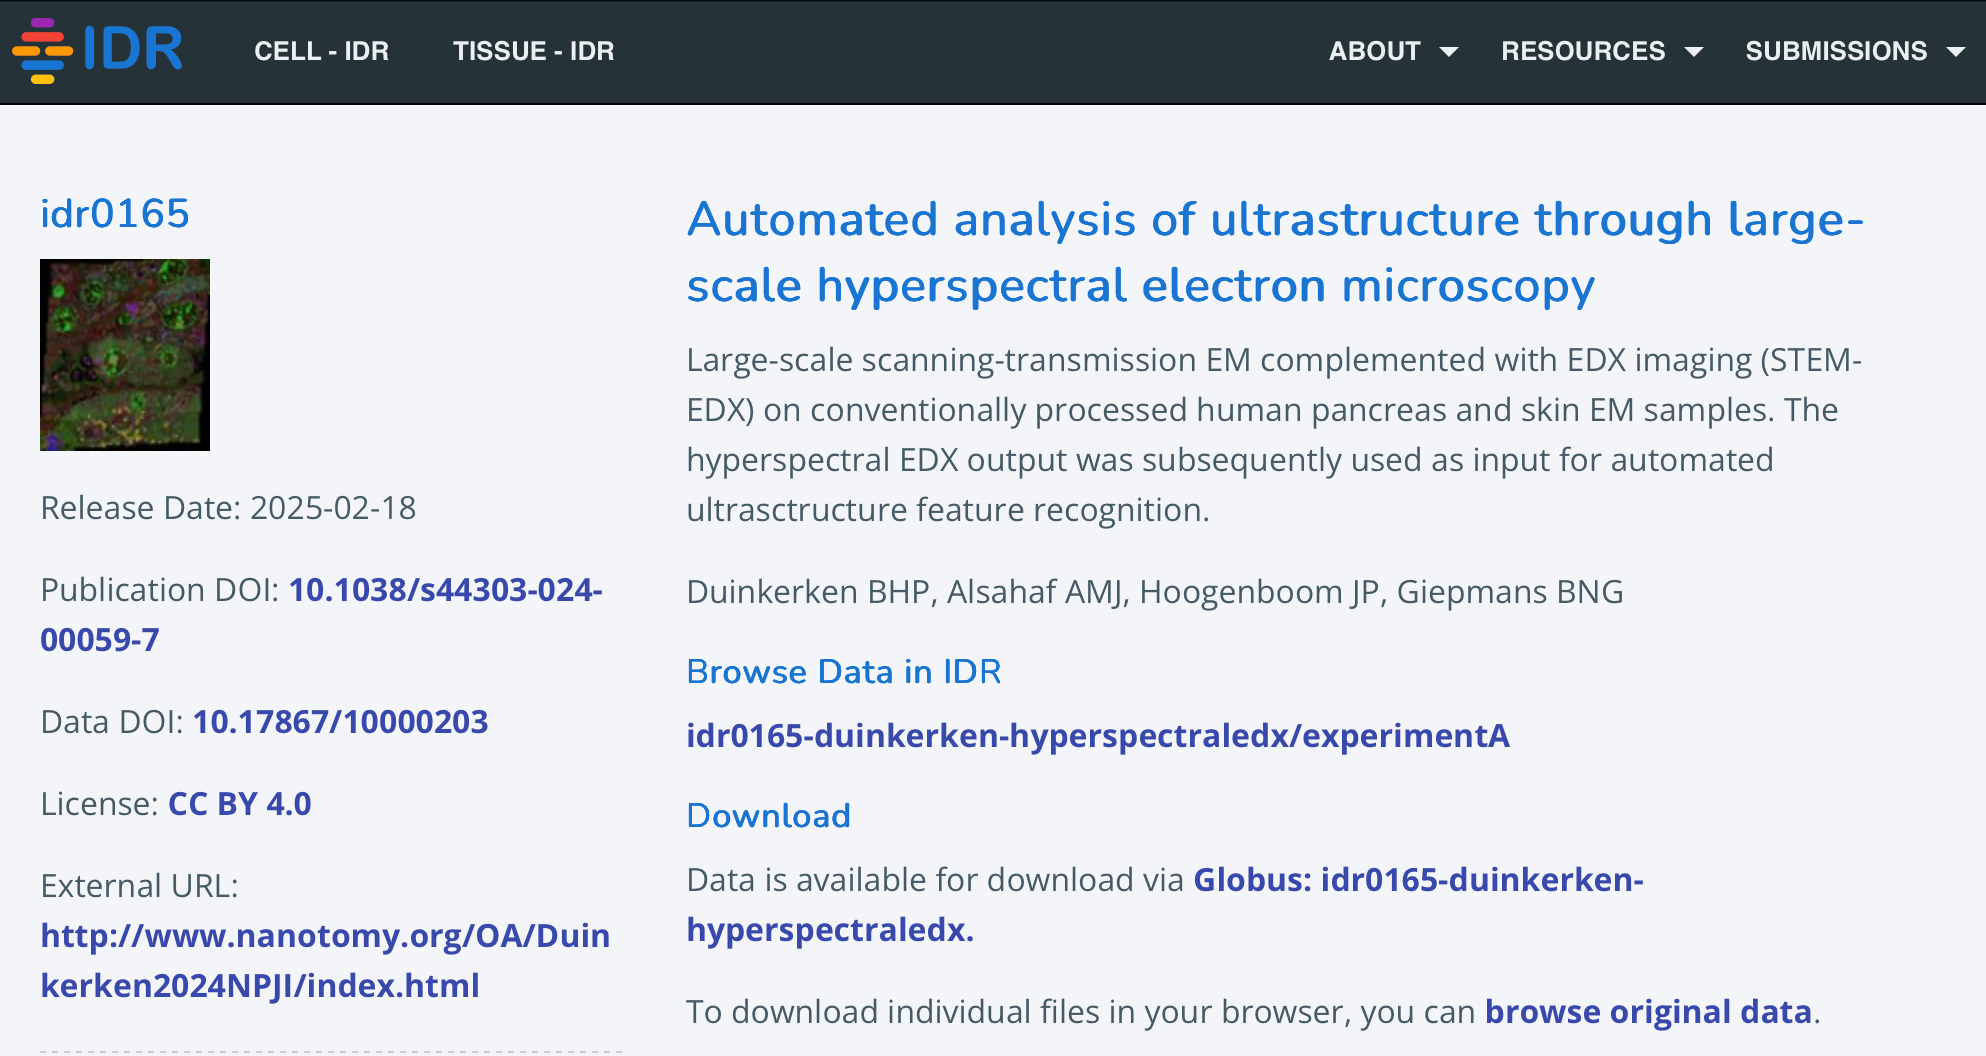Image resolution: width=1986 pixels, height=1056 pixels.
Task: Open the CELL - IDR menu item
Action: [x=321, y=51]
